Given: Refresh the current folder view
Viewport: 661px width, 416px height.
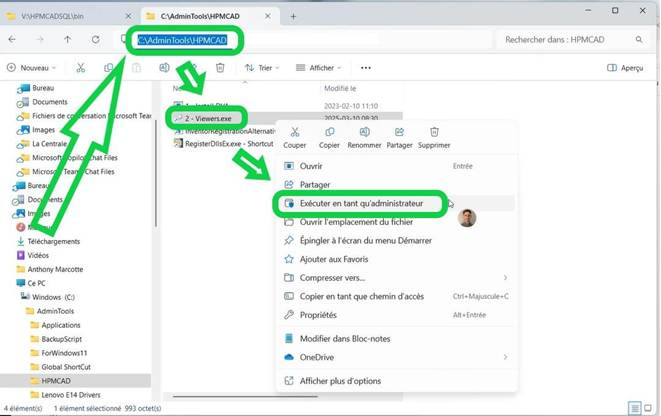Looking at the screenshot, I should pos(96,39).
